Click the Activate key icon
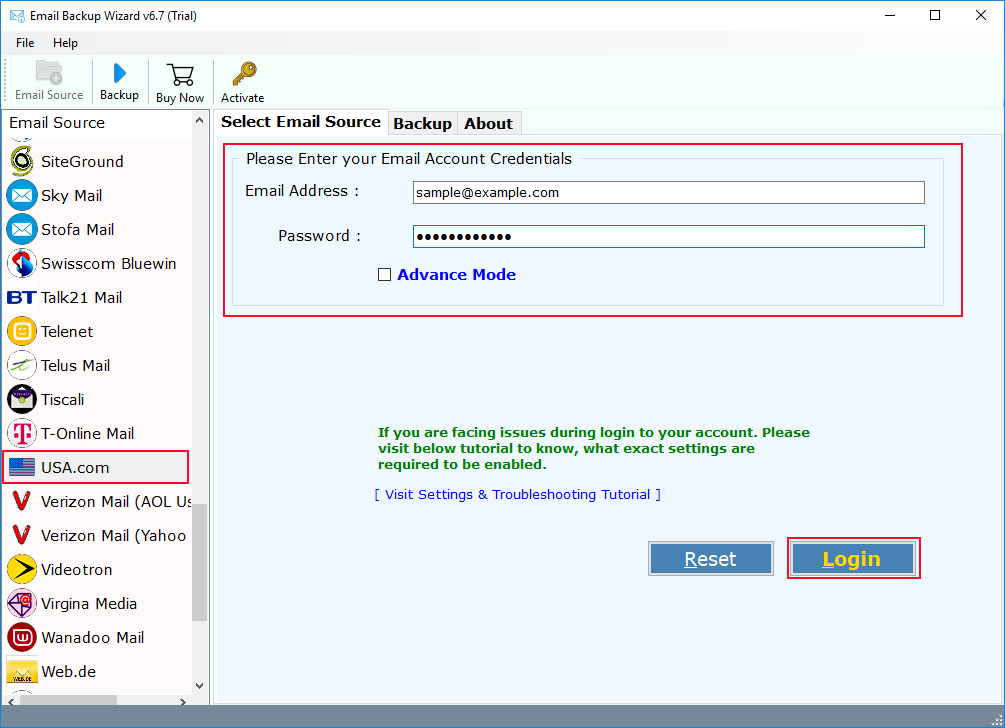Image resolution: width=1005 pixels, height=728 pixels. pos(244,74)
